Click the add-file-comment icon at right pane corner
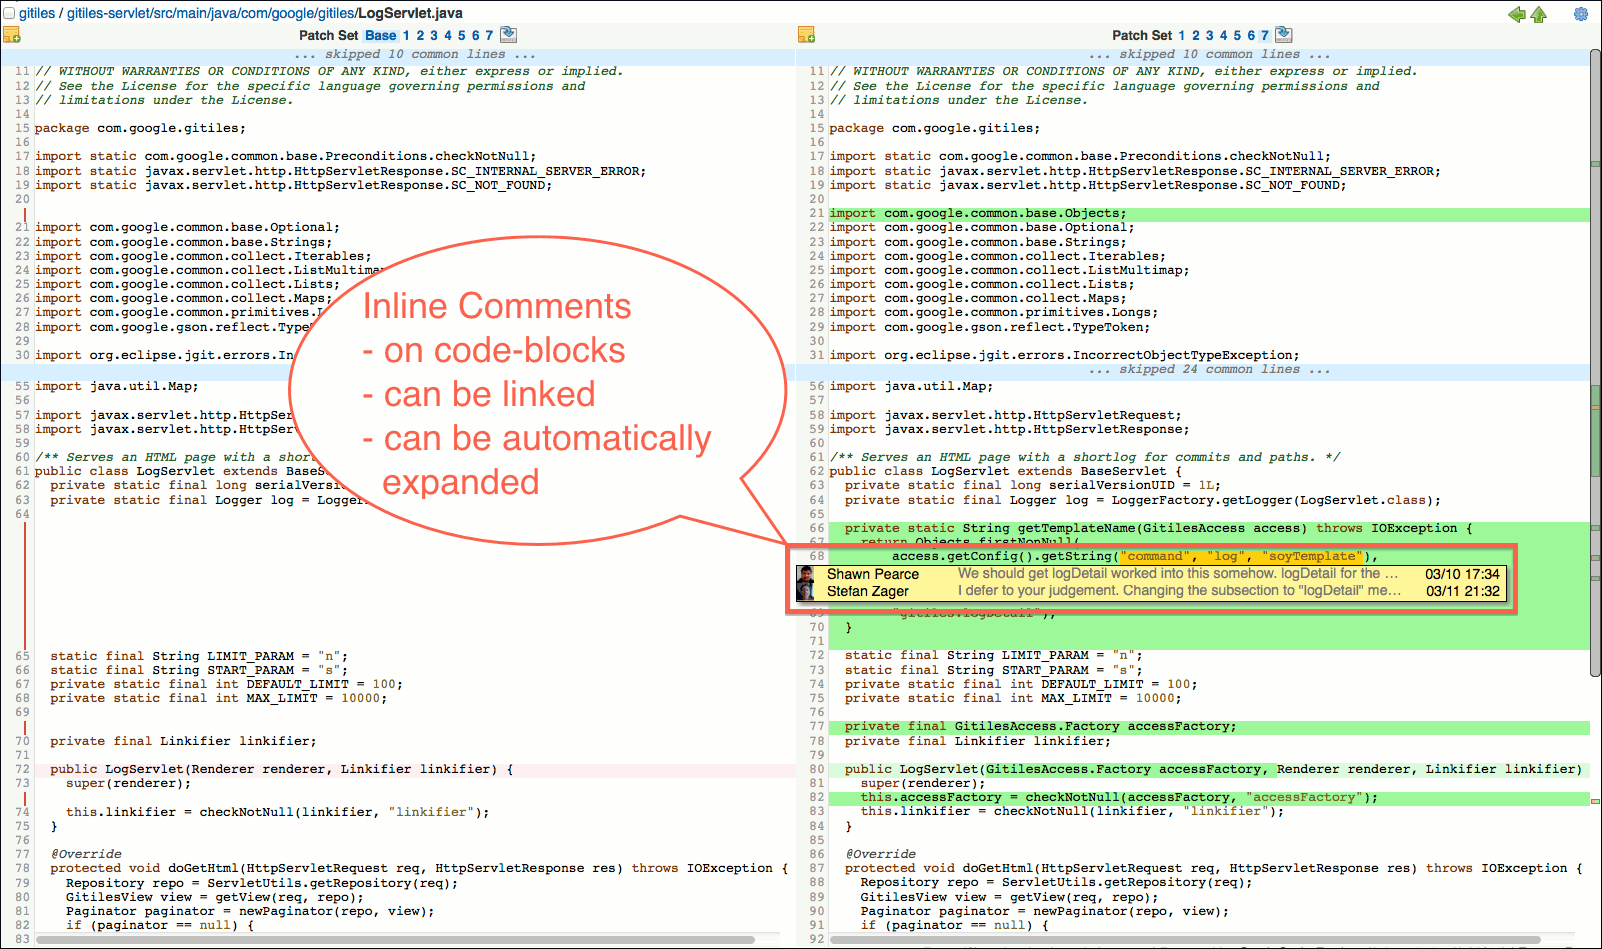The image size is (1602, 949). coord(808,34)
